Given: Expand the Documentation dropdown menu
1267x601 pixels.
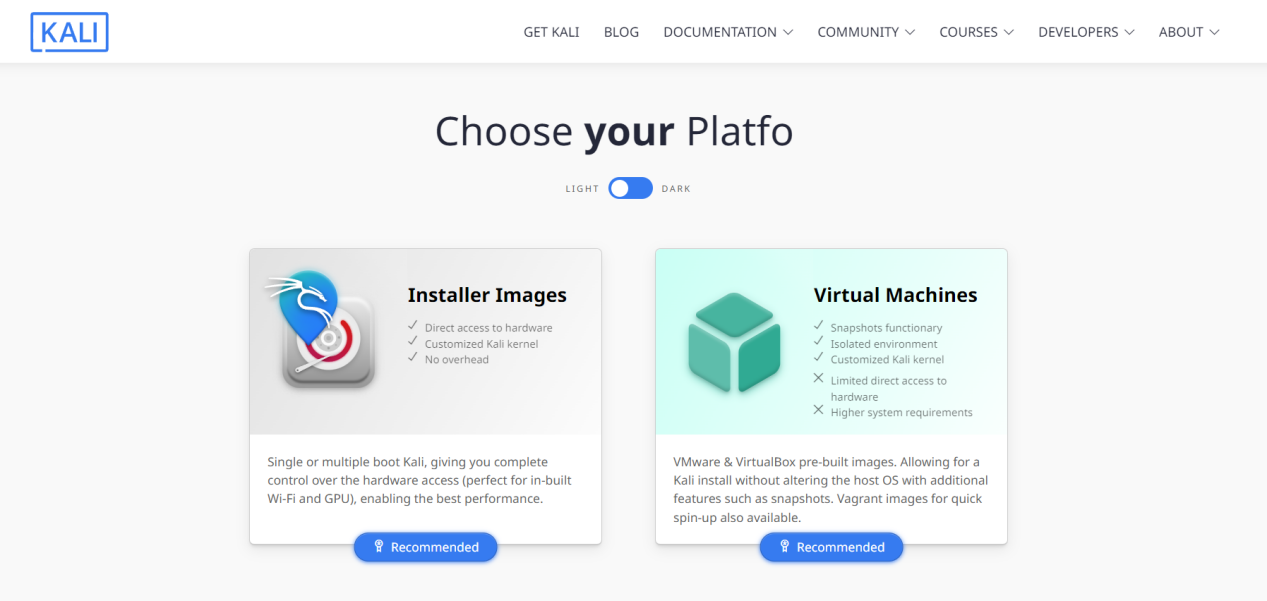Looking at the screenshot, I should pyautogui.click(x=728, y=32).
